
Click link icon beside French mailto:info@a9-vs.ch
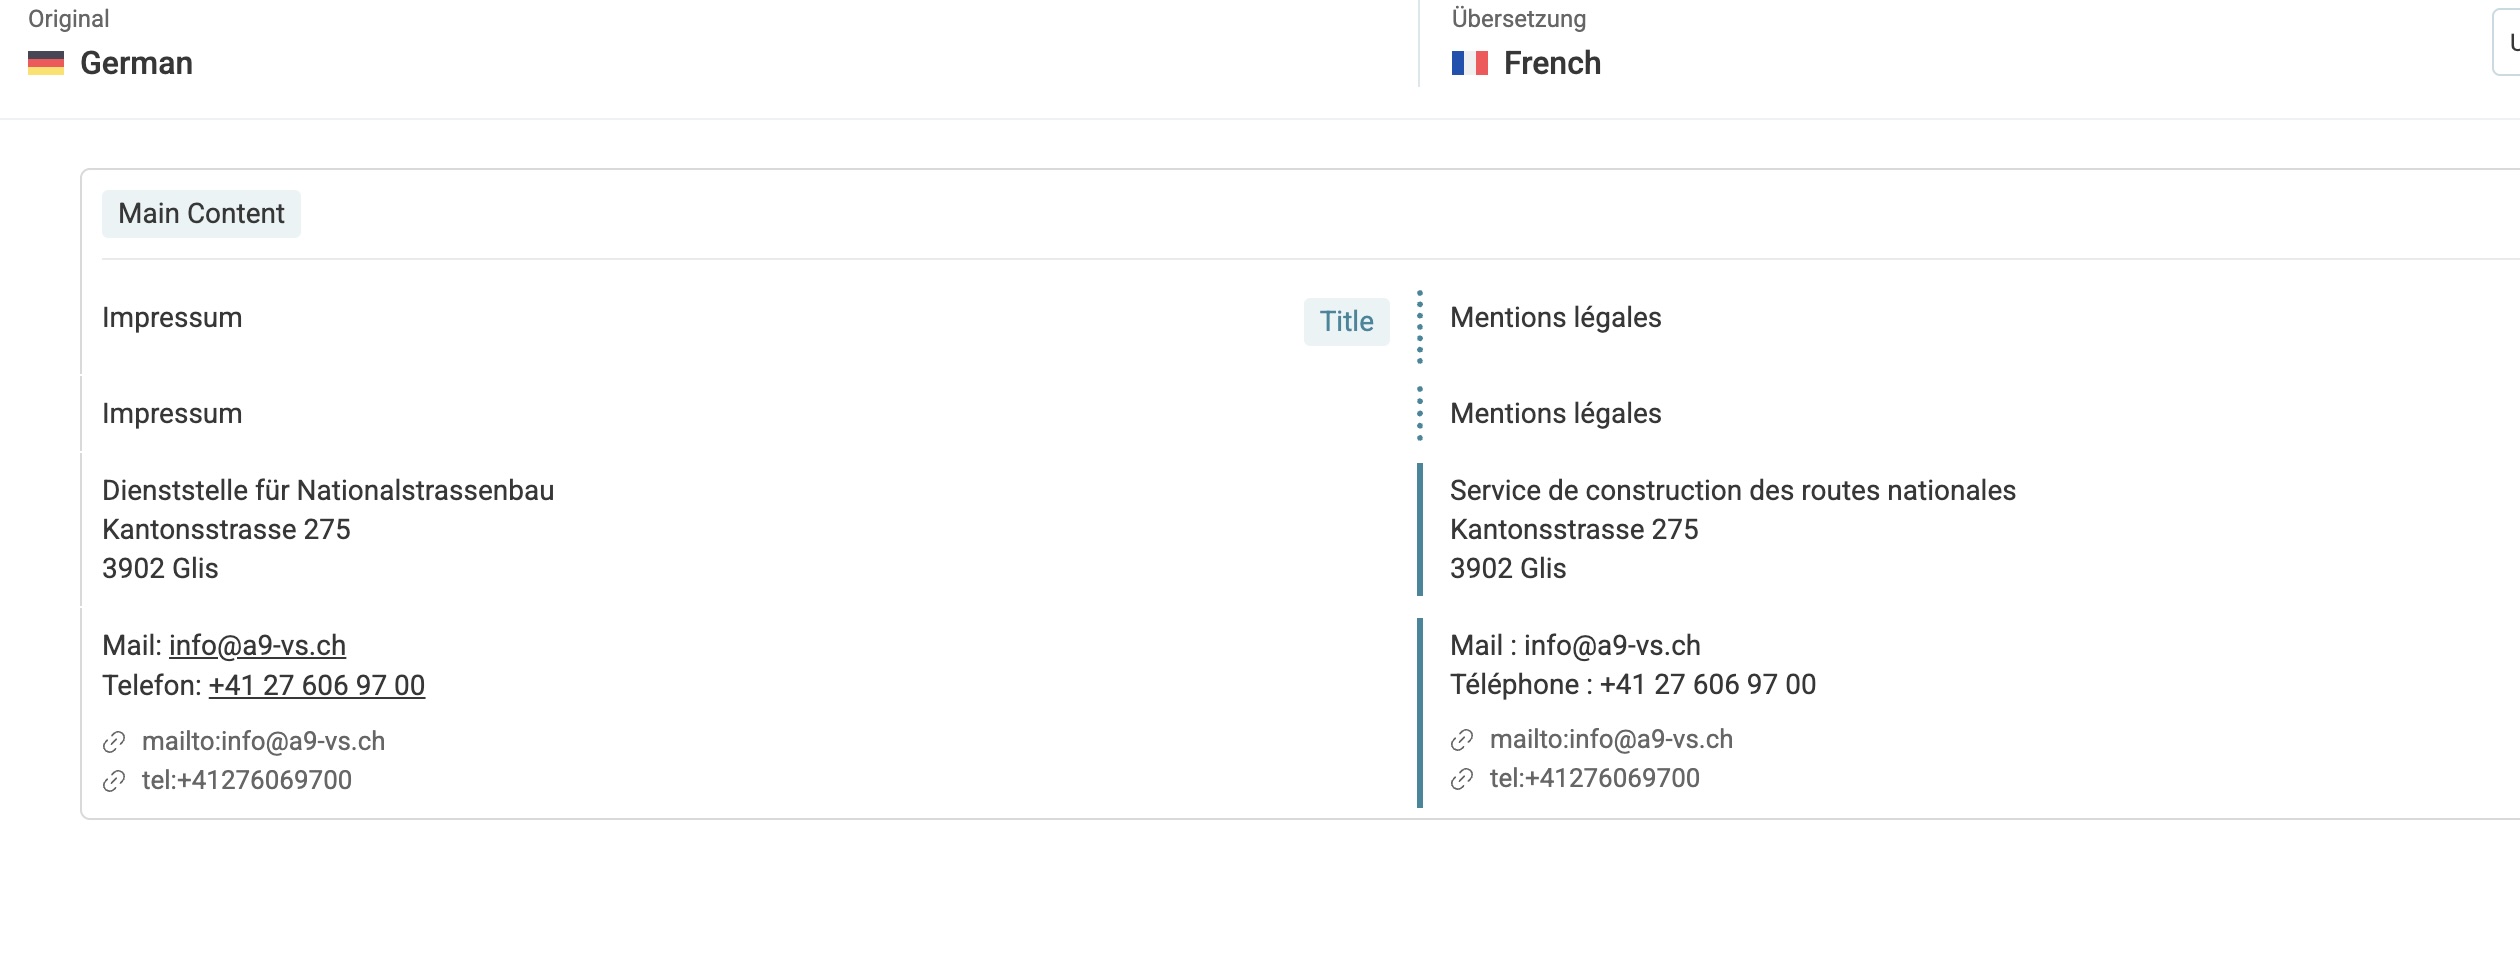(x=1462, y=740)
